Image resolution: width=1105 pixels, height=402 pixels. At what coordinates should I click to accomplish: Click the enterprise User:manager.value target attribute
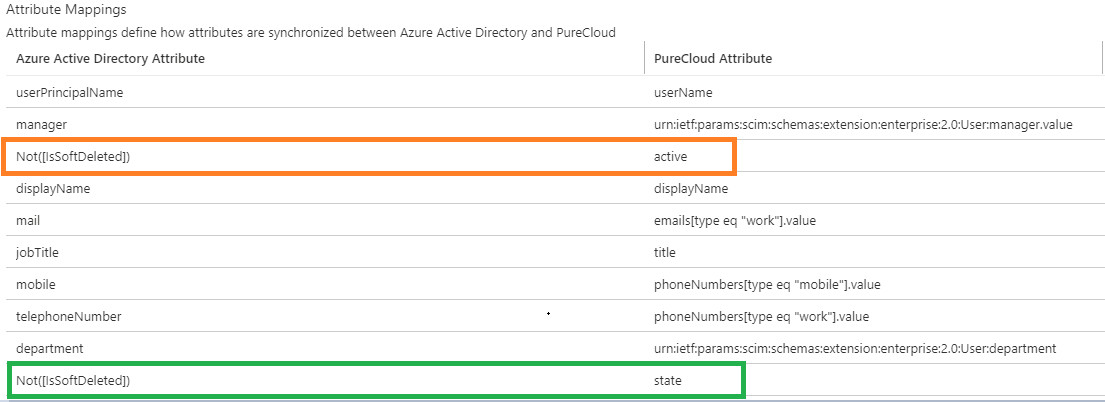pyautogui.click(x=863, y=125)
